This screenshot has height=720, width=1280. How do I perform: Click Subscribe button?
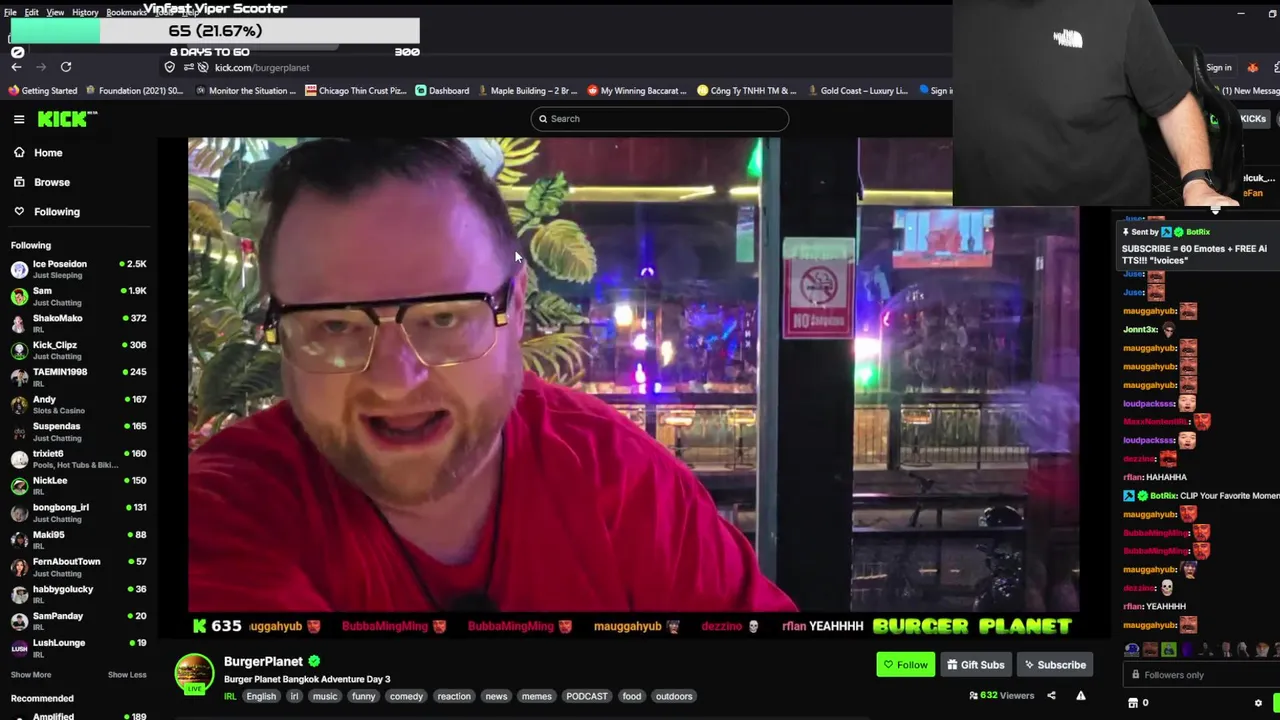(x=1054, y=665)
